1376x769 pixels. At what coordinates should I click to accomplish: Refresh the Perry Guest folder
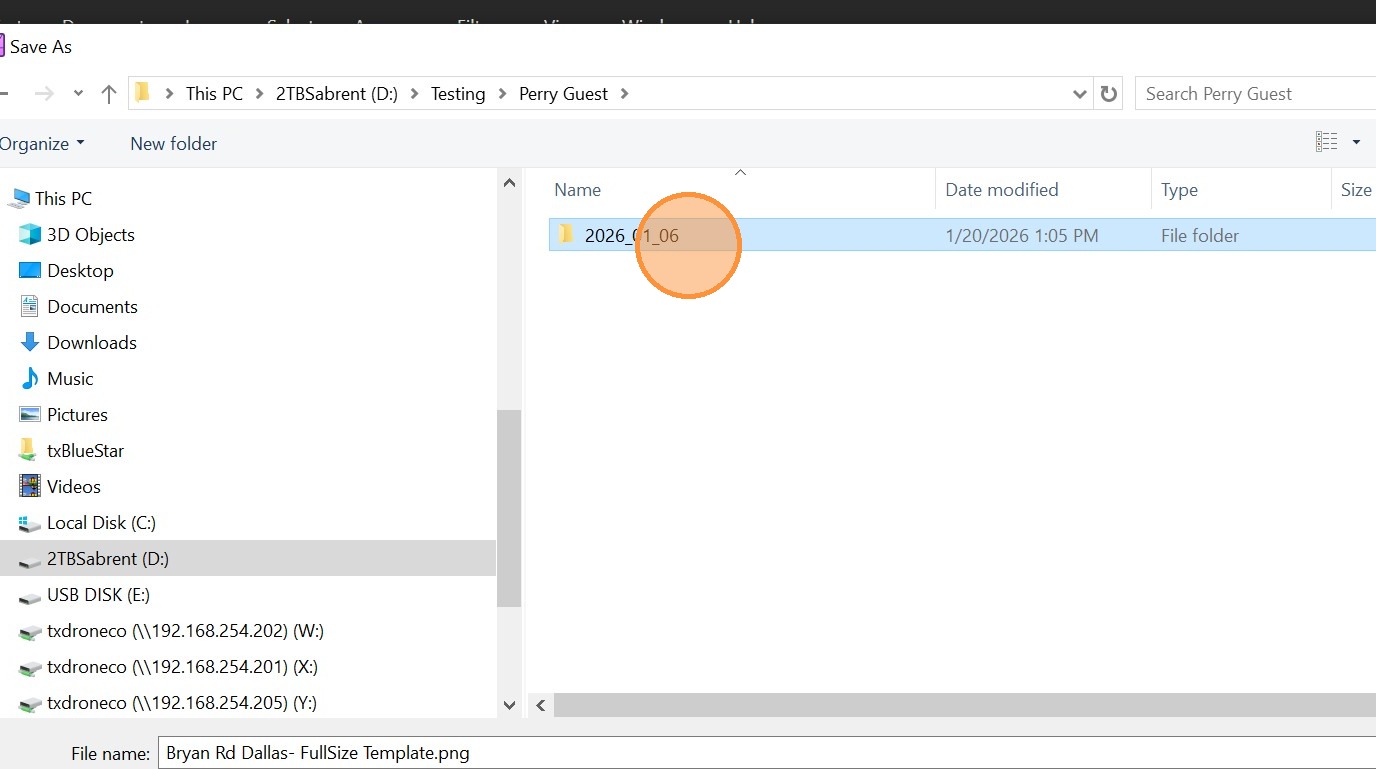click(1108, 94)
